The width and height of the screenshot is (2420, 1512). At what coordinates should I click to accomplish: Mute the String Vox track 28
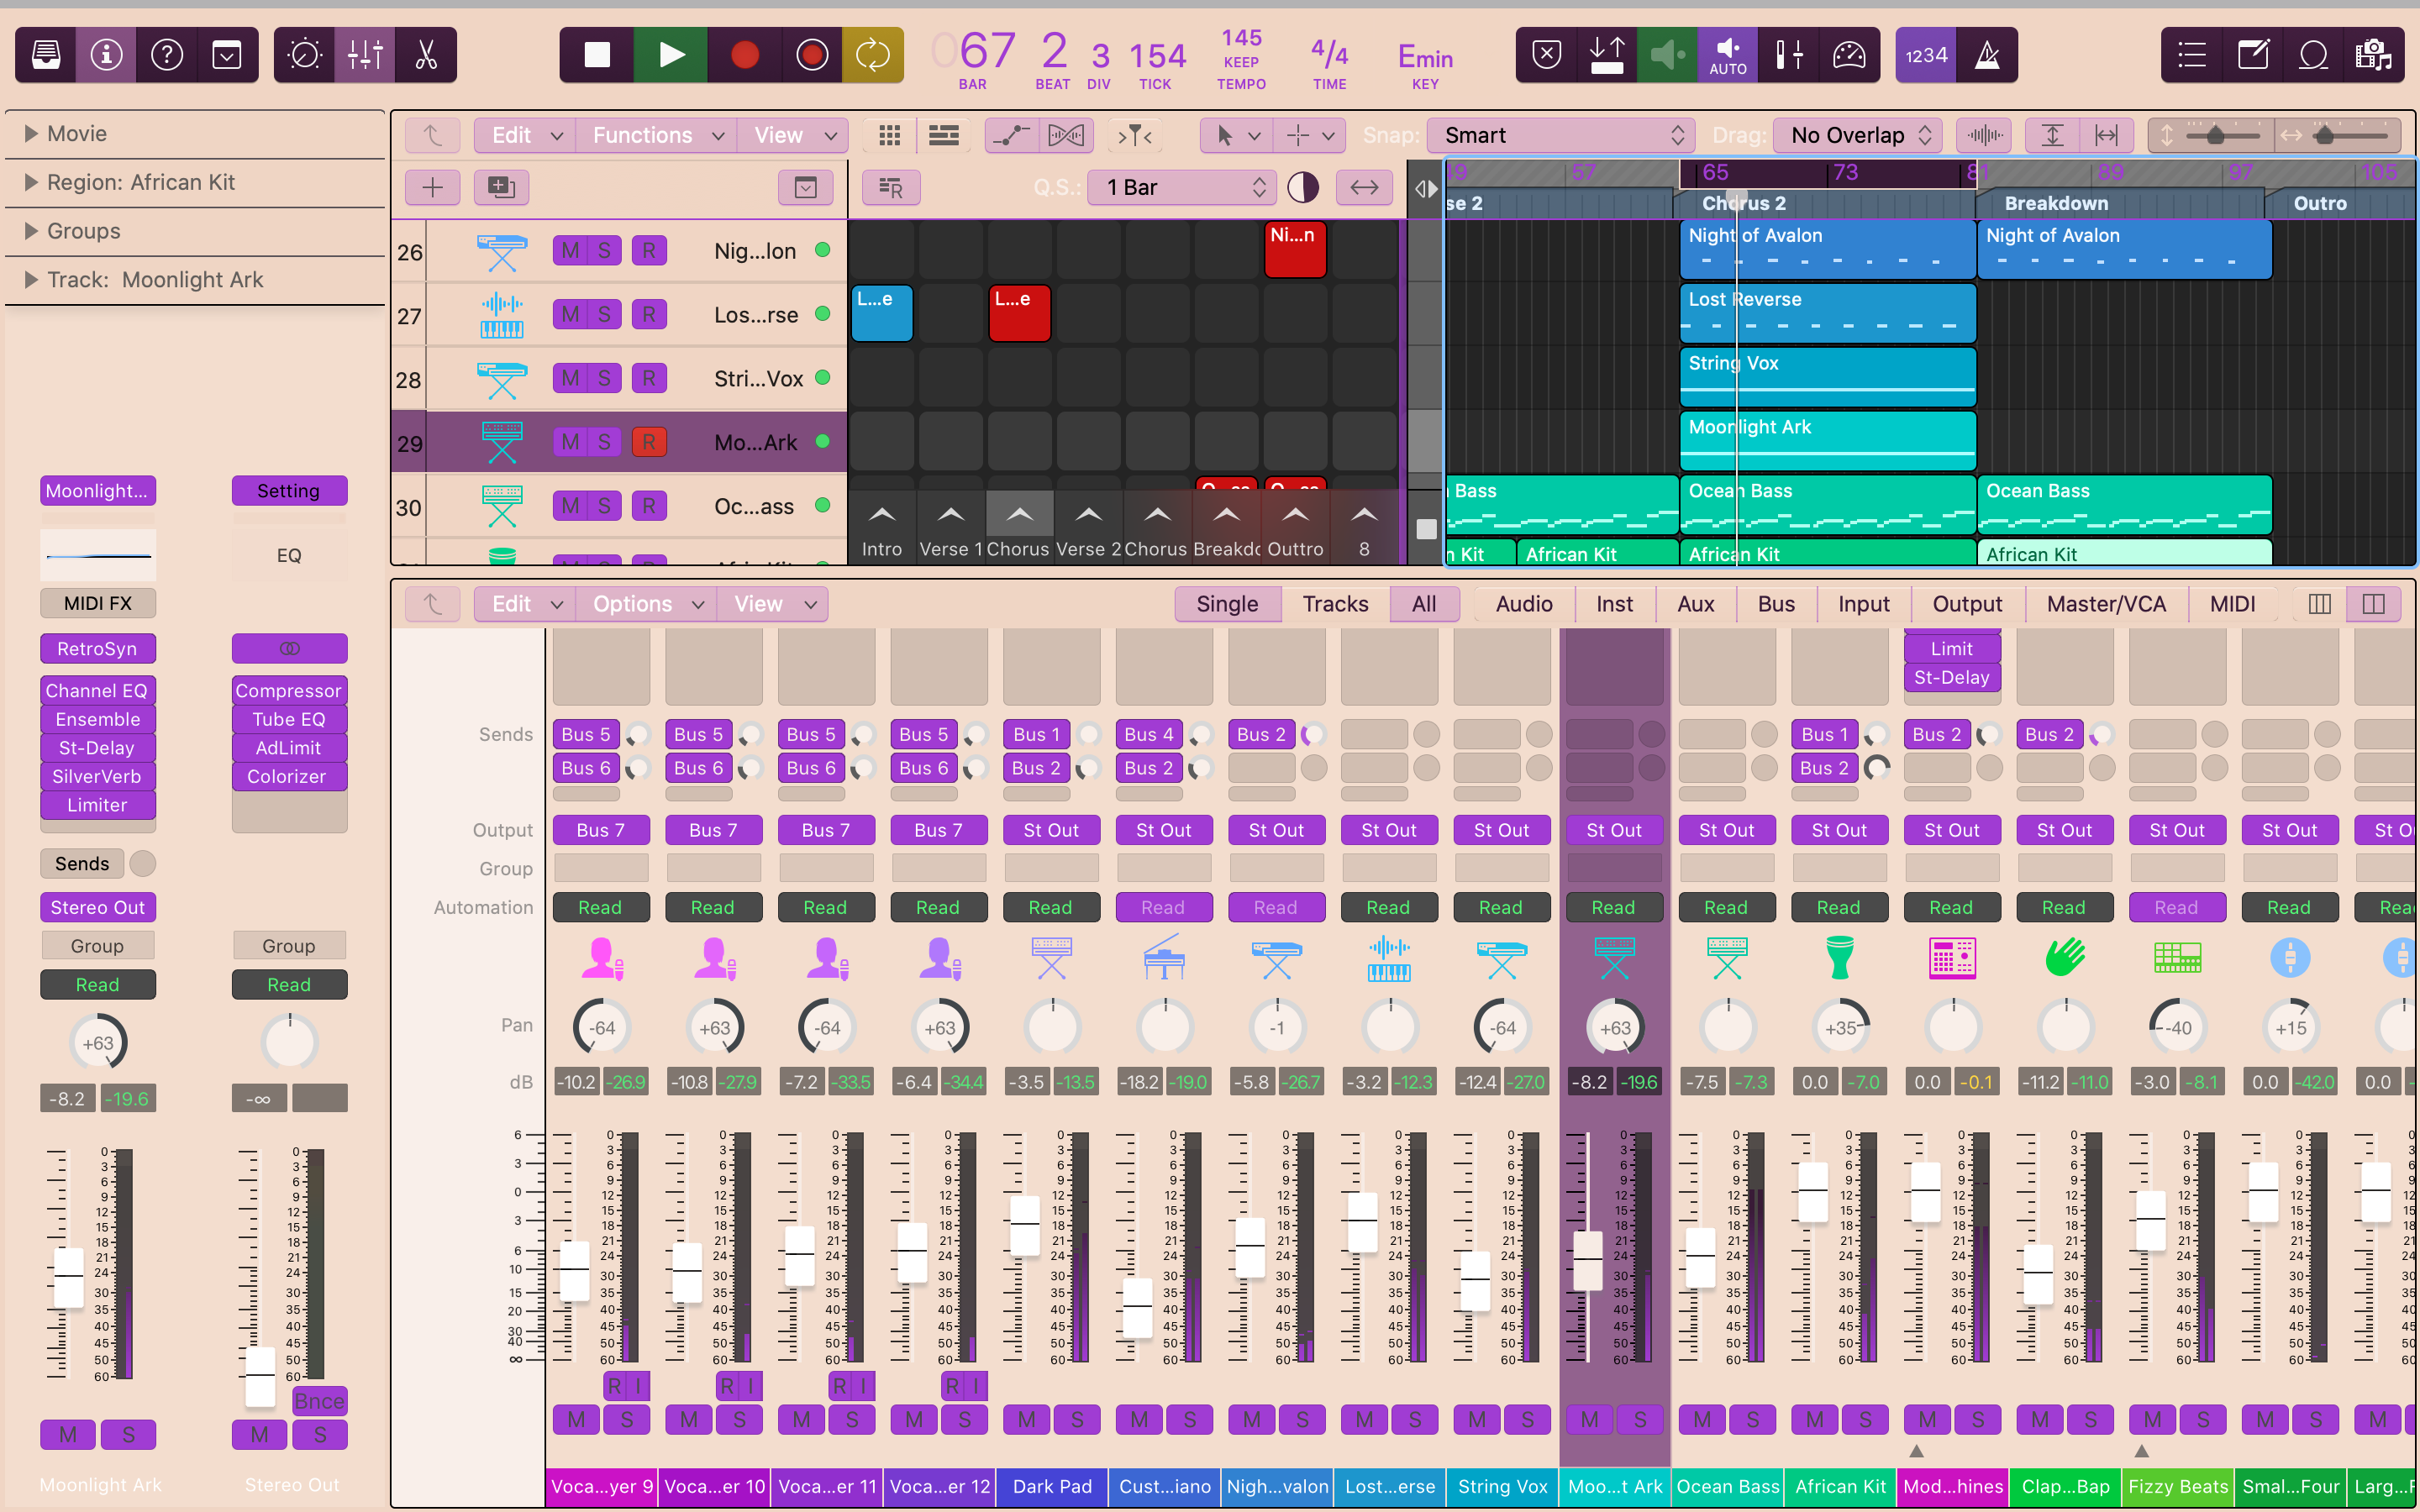[570, 378]
